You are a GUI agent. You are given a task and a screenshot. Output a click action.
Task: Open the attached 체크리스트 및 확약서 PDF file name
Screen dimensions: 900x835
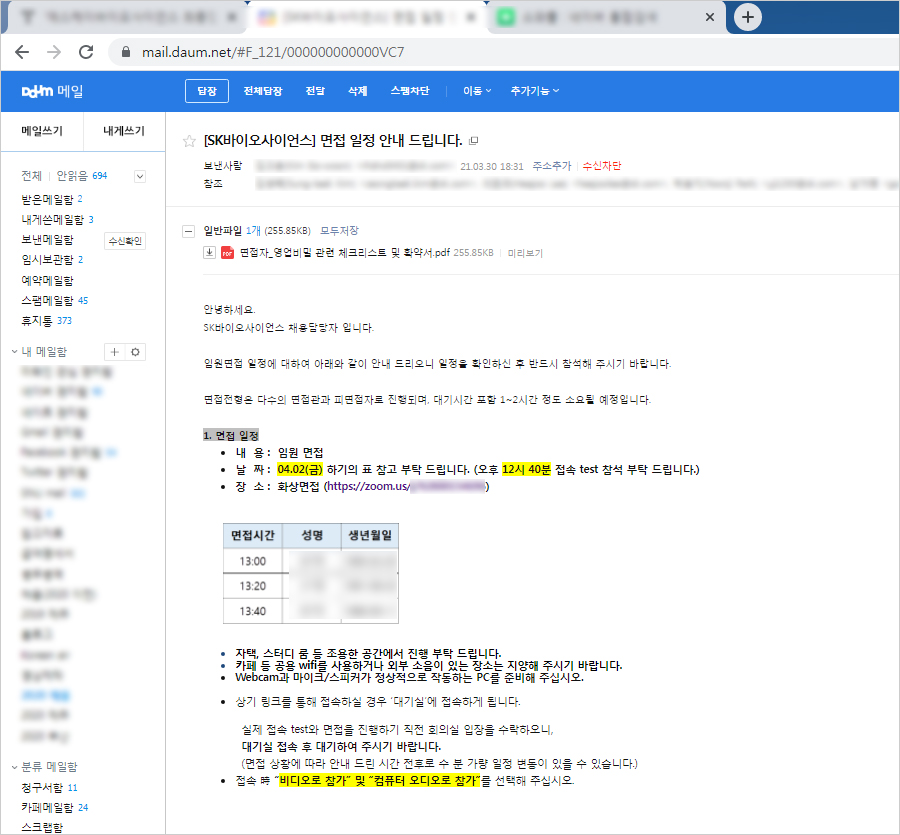click(345, 253)
